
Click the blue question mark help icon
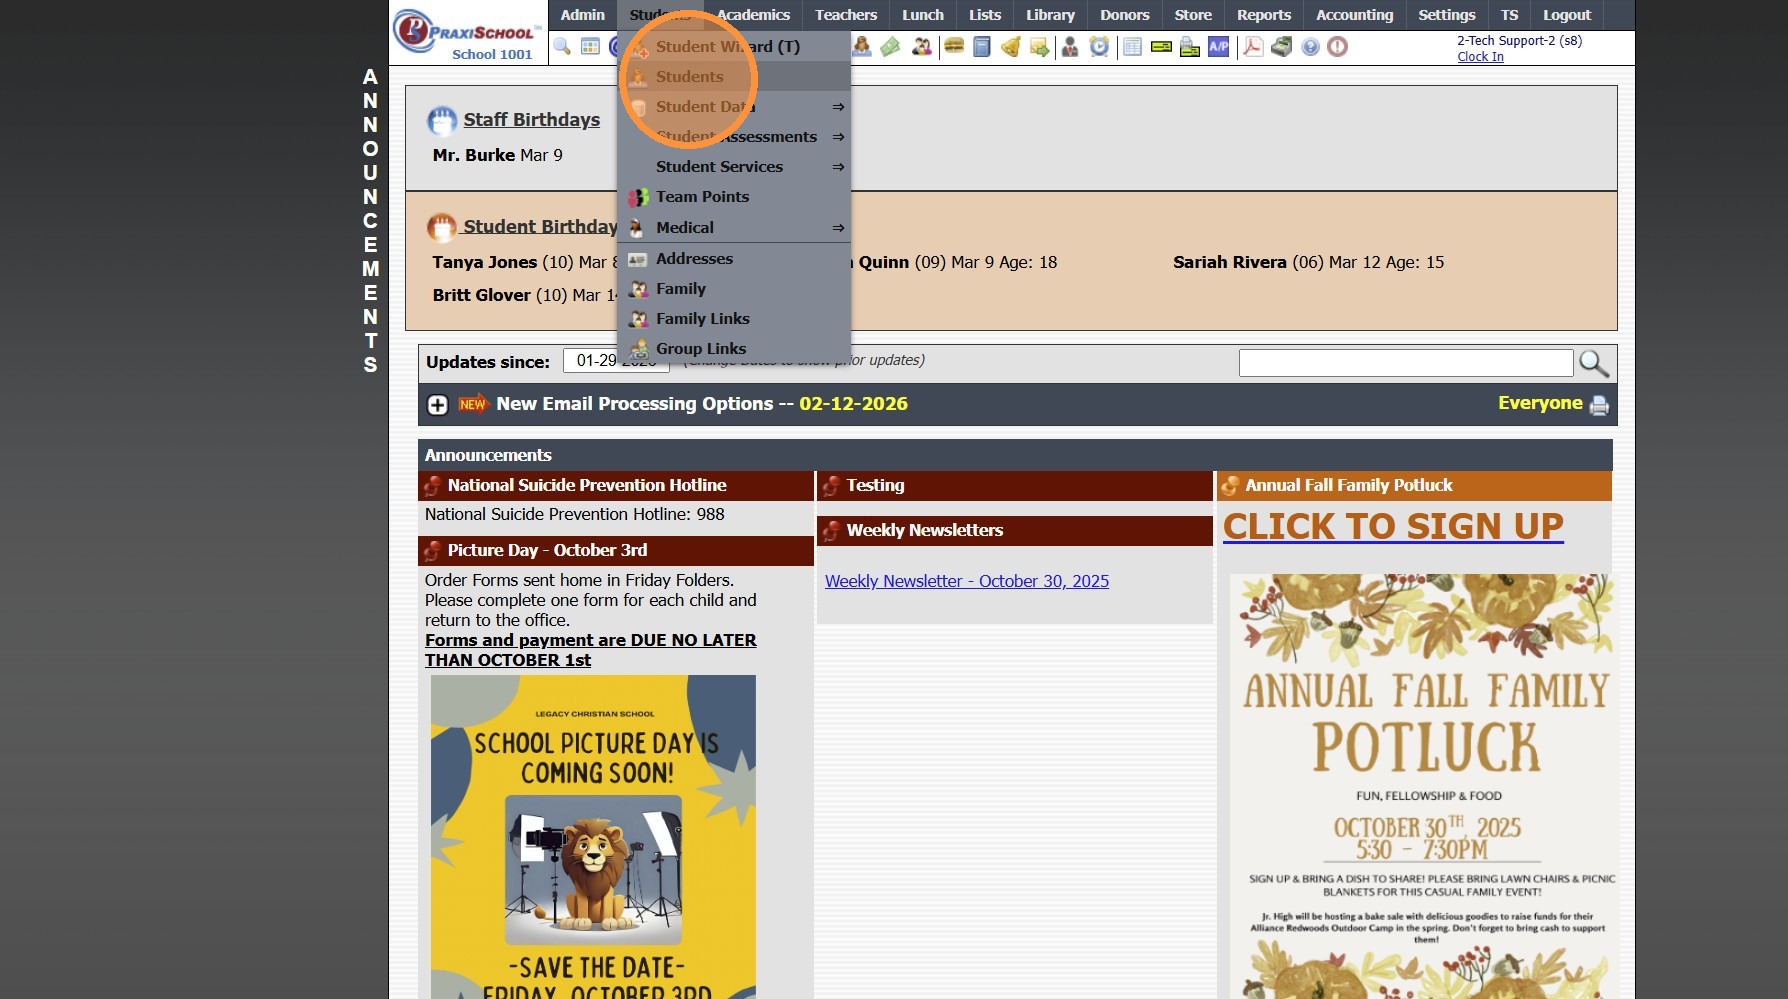click(1310, 47)
